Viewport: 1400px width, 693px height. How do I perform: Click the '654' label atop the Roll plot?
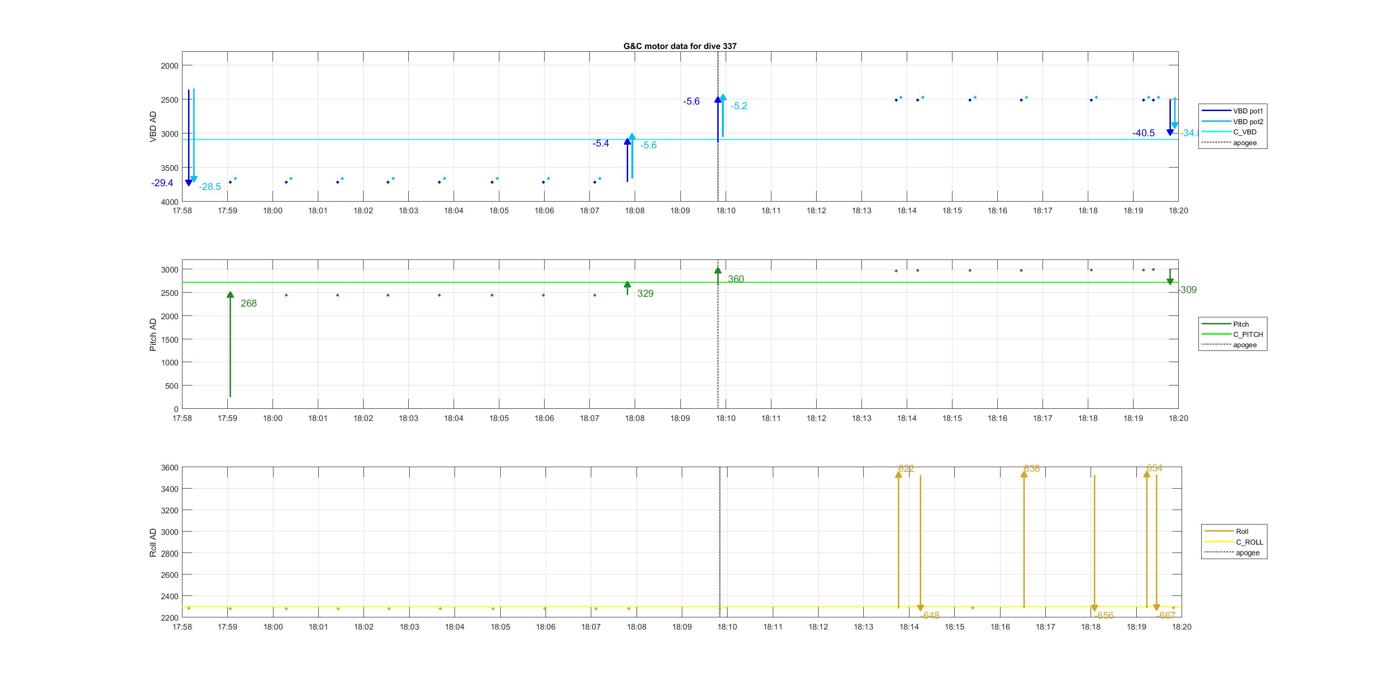click(1154, 468)
